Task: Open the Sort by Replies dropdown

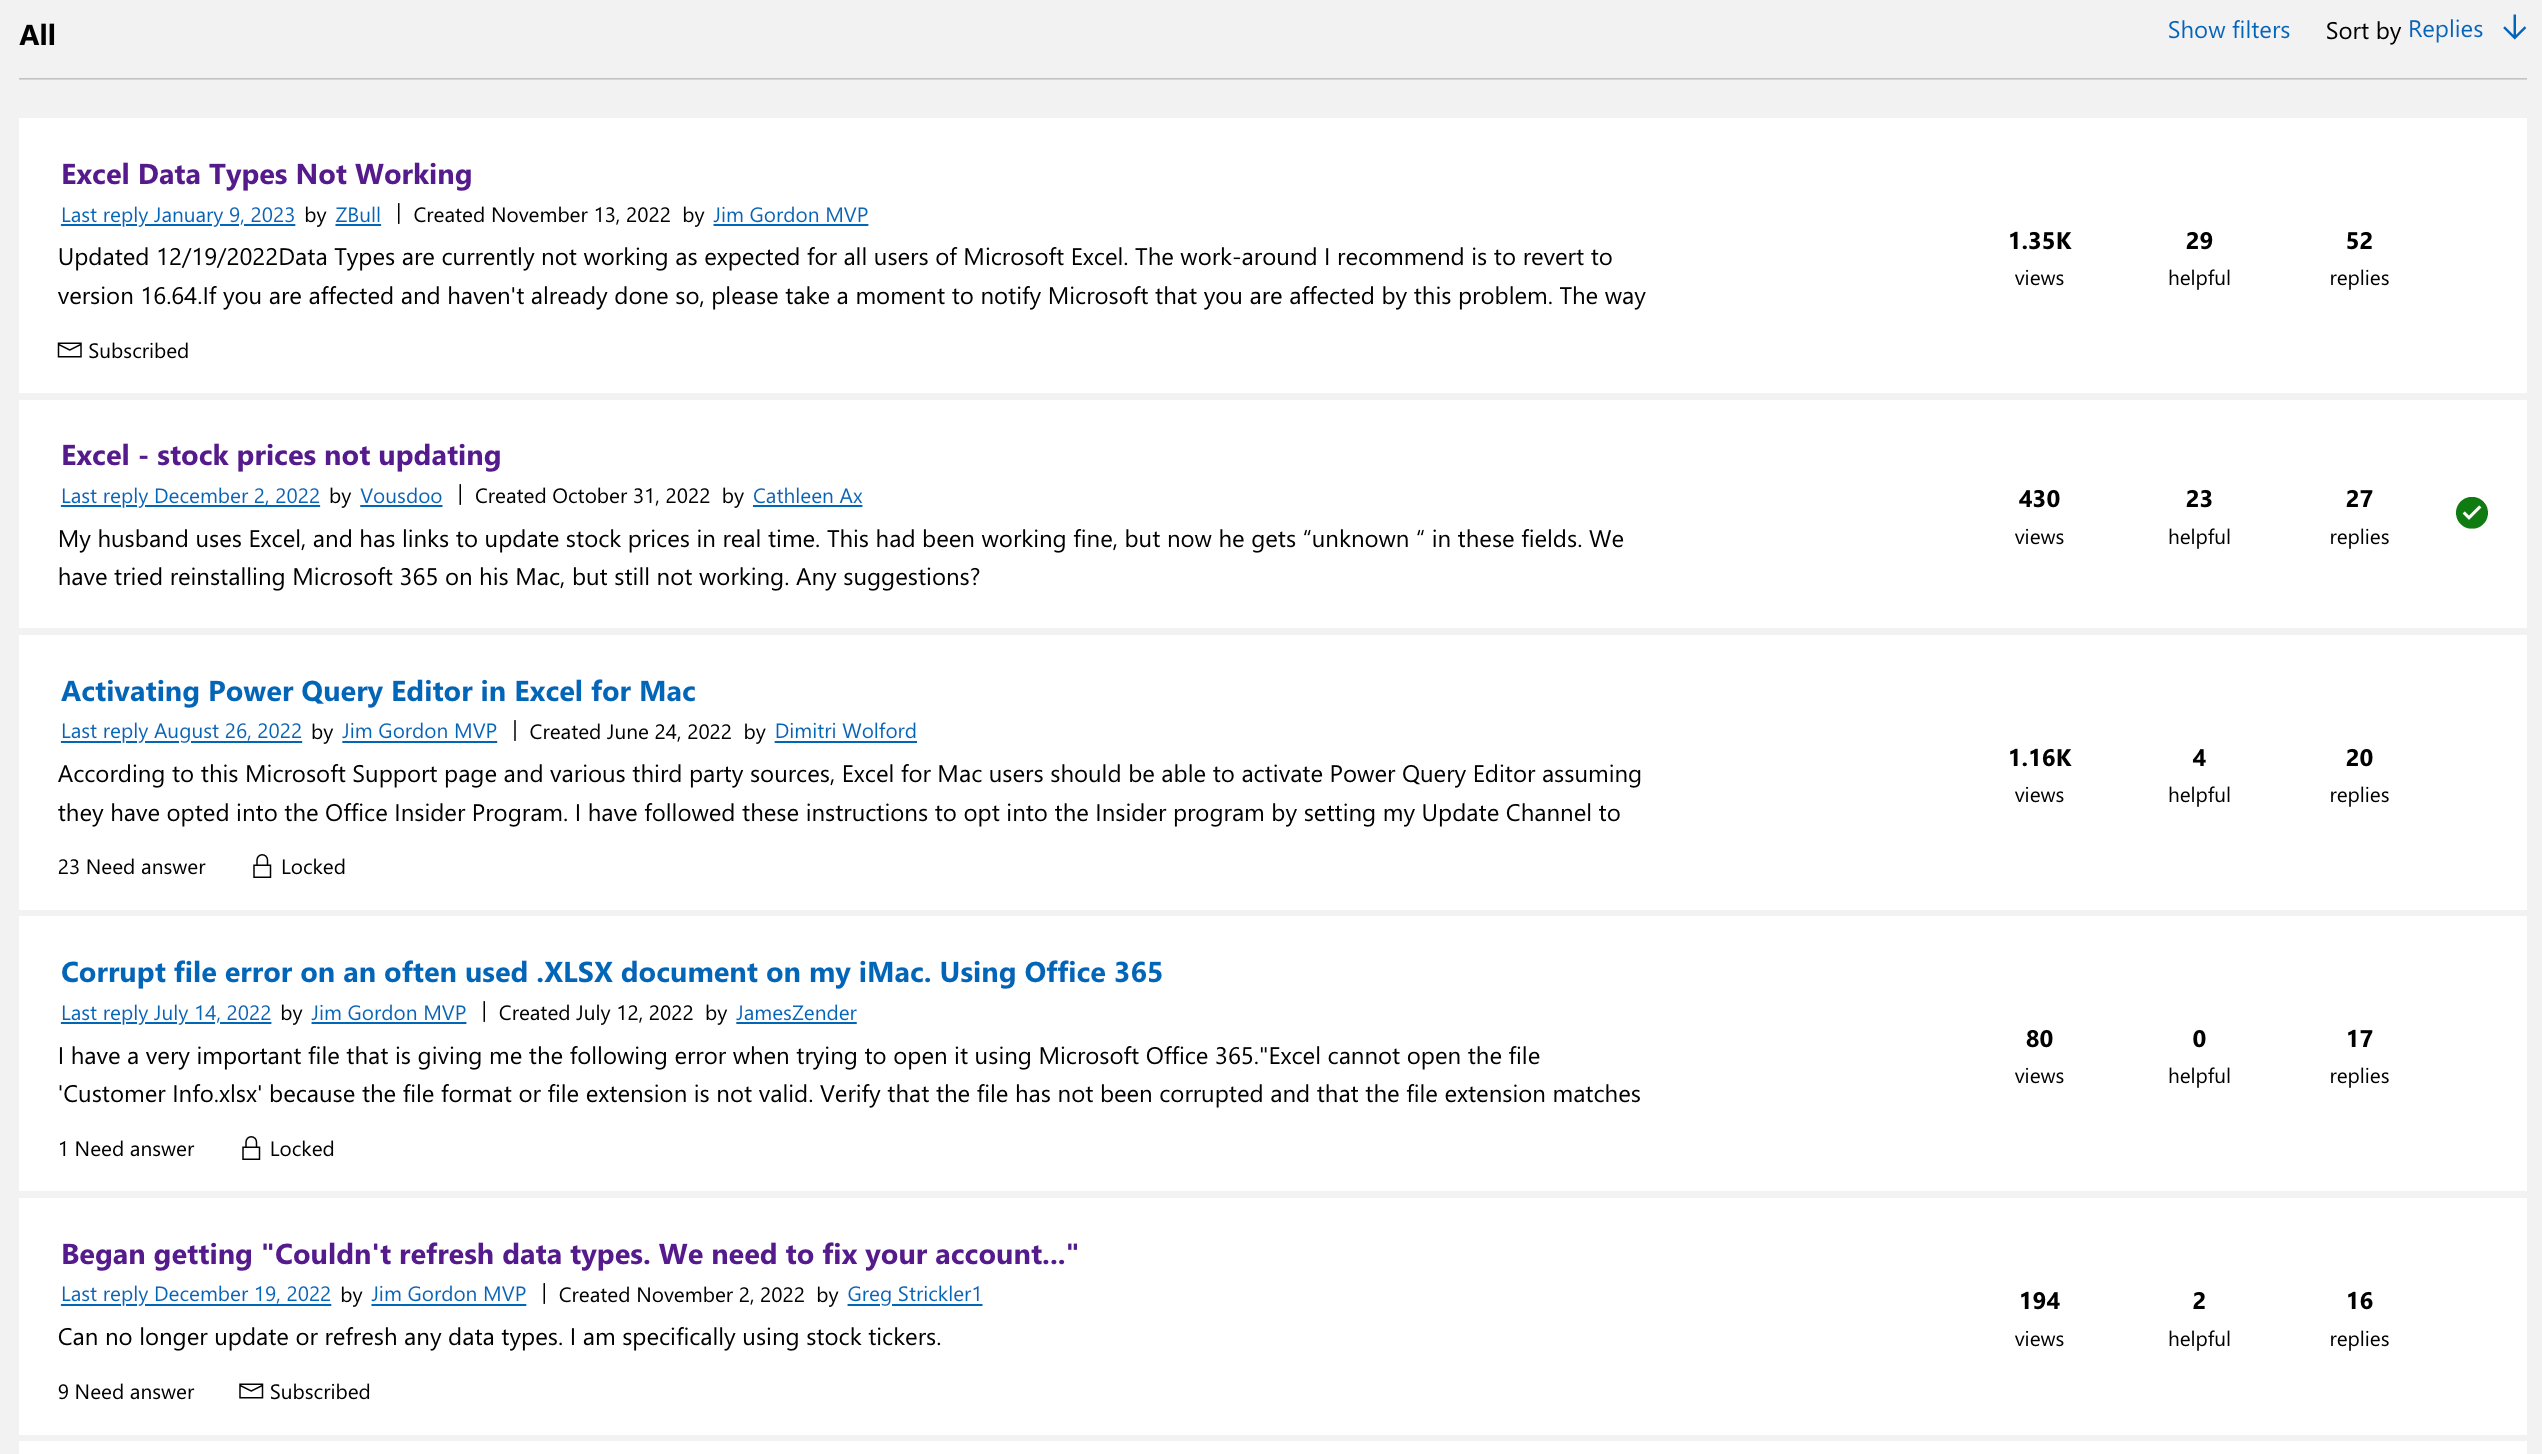Action: (x=2444, y=29)
